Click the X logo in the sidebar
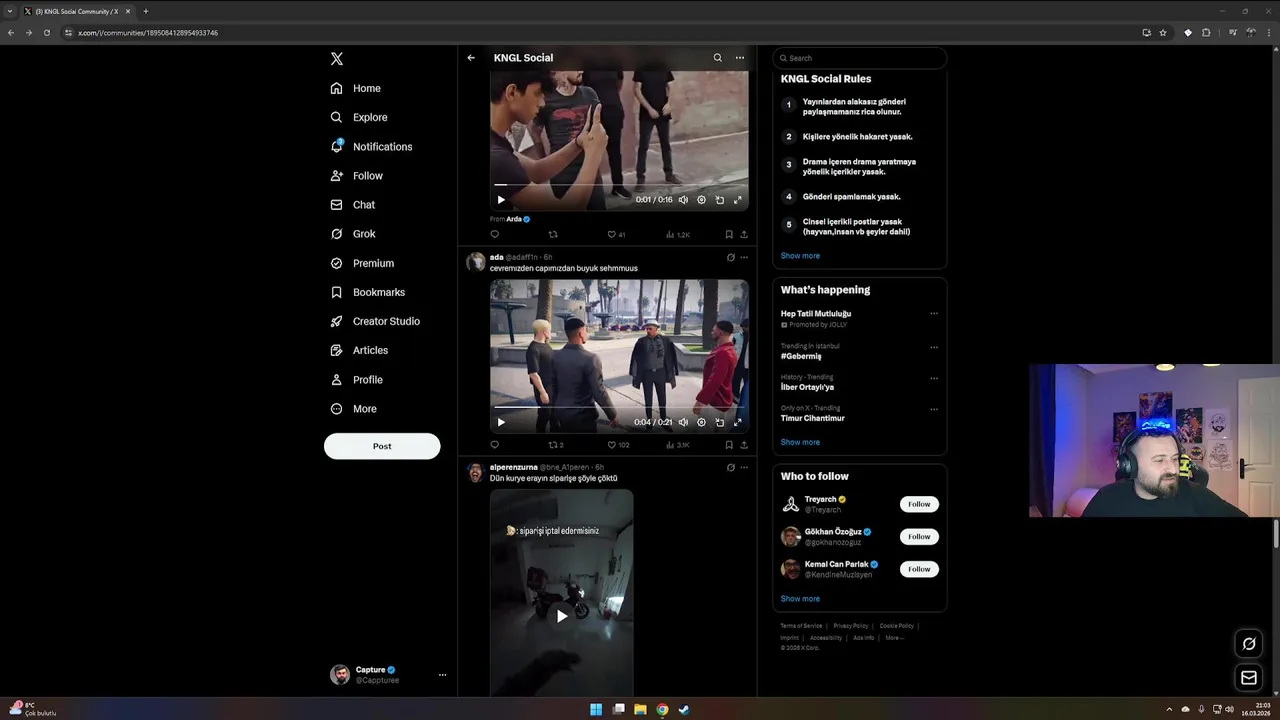Screen dimensions: 1280x720 coord(337,59)
